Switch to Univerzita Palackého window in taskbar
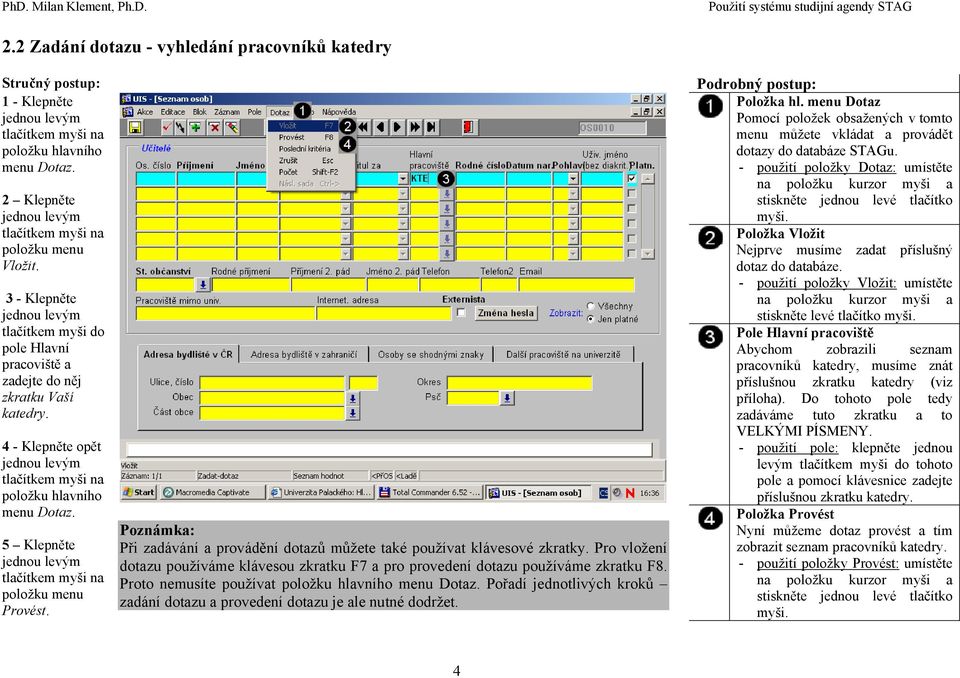Image resolution: width=960 pixels, height=678 pixels. 321,492
